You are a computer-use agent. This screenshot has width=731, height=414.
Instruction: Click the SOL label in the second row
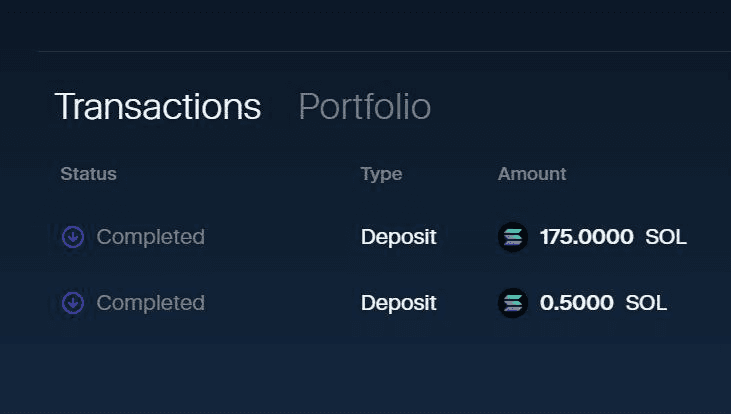point(646,303)
